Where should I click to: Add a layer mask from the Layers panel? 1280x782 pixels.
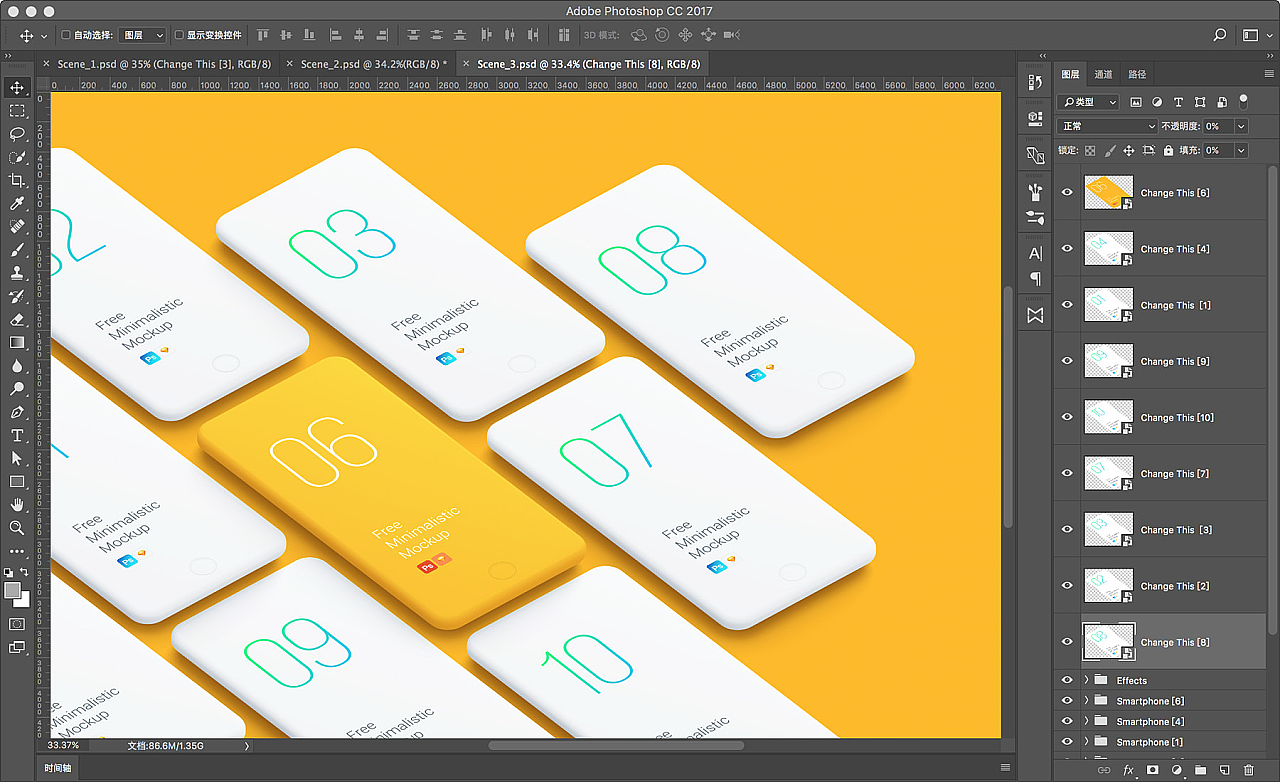[x=1153, y=769]
